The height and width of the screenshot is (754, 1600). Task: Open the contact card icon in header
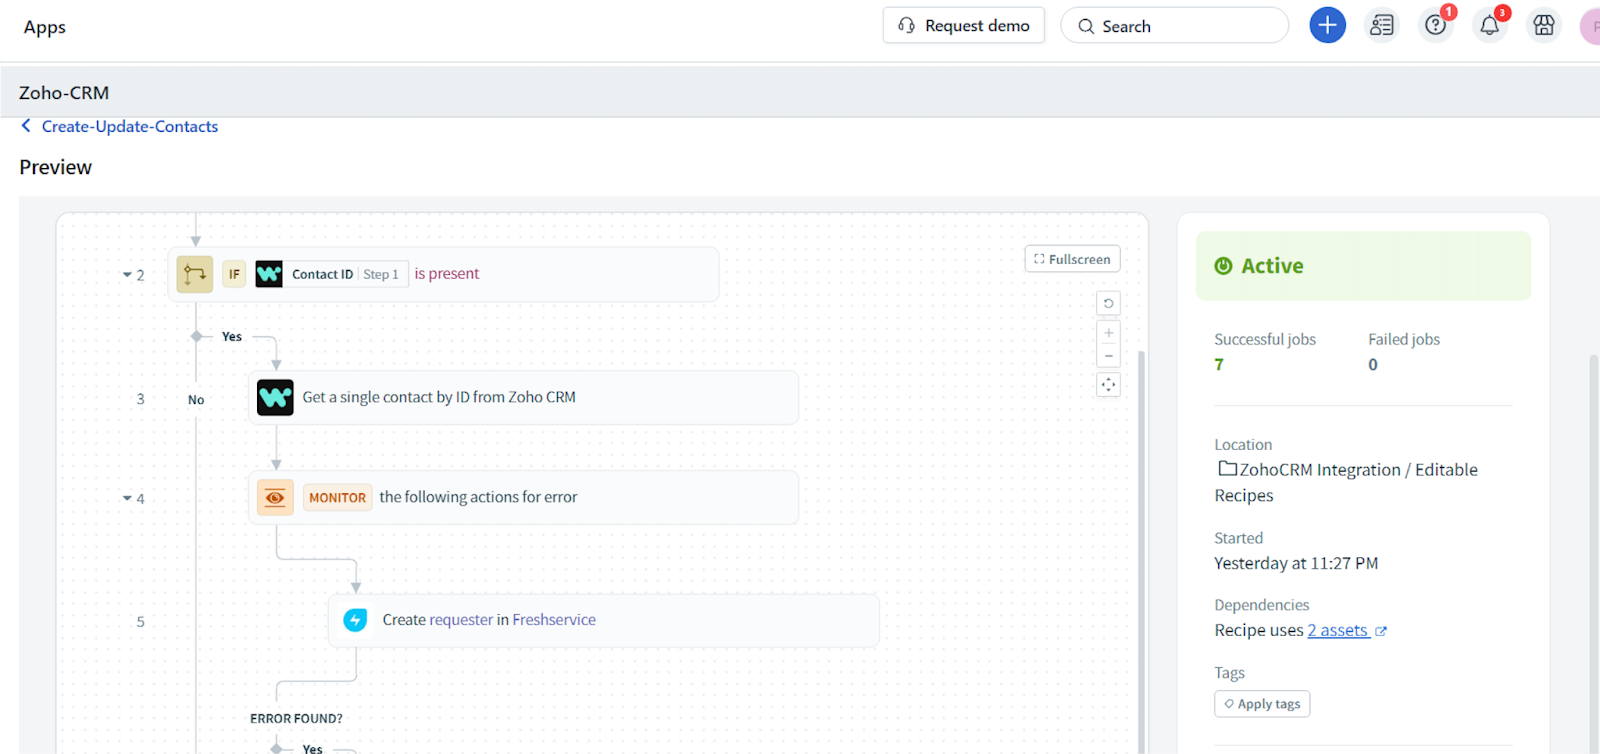(1382, 25)
